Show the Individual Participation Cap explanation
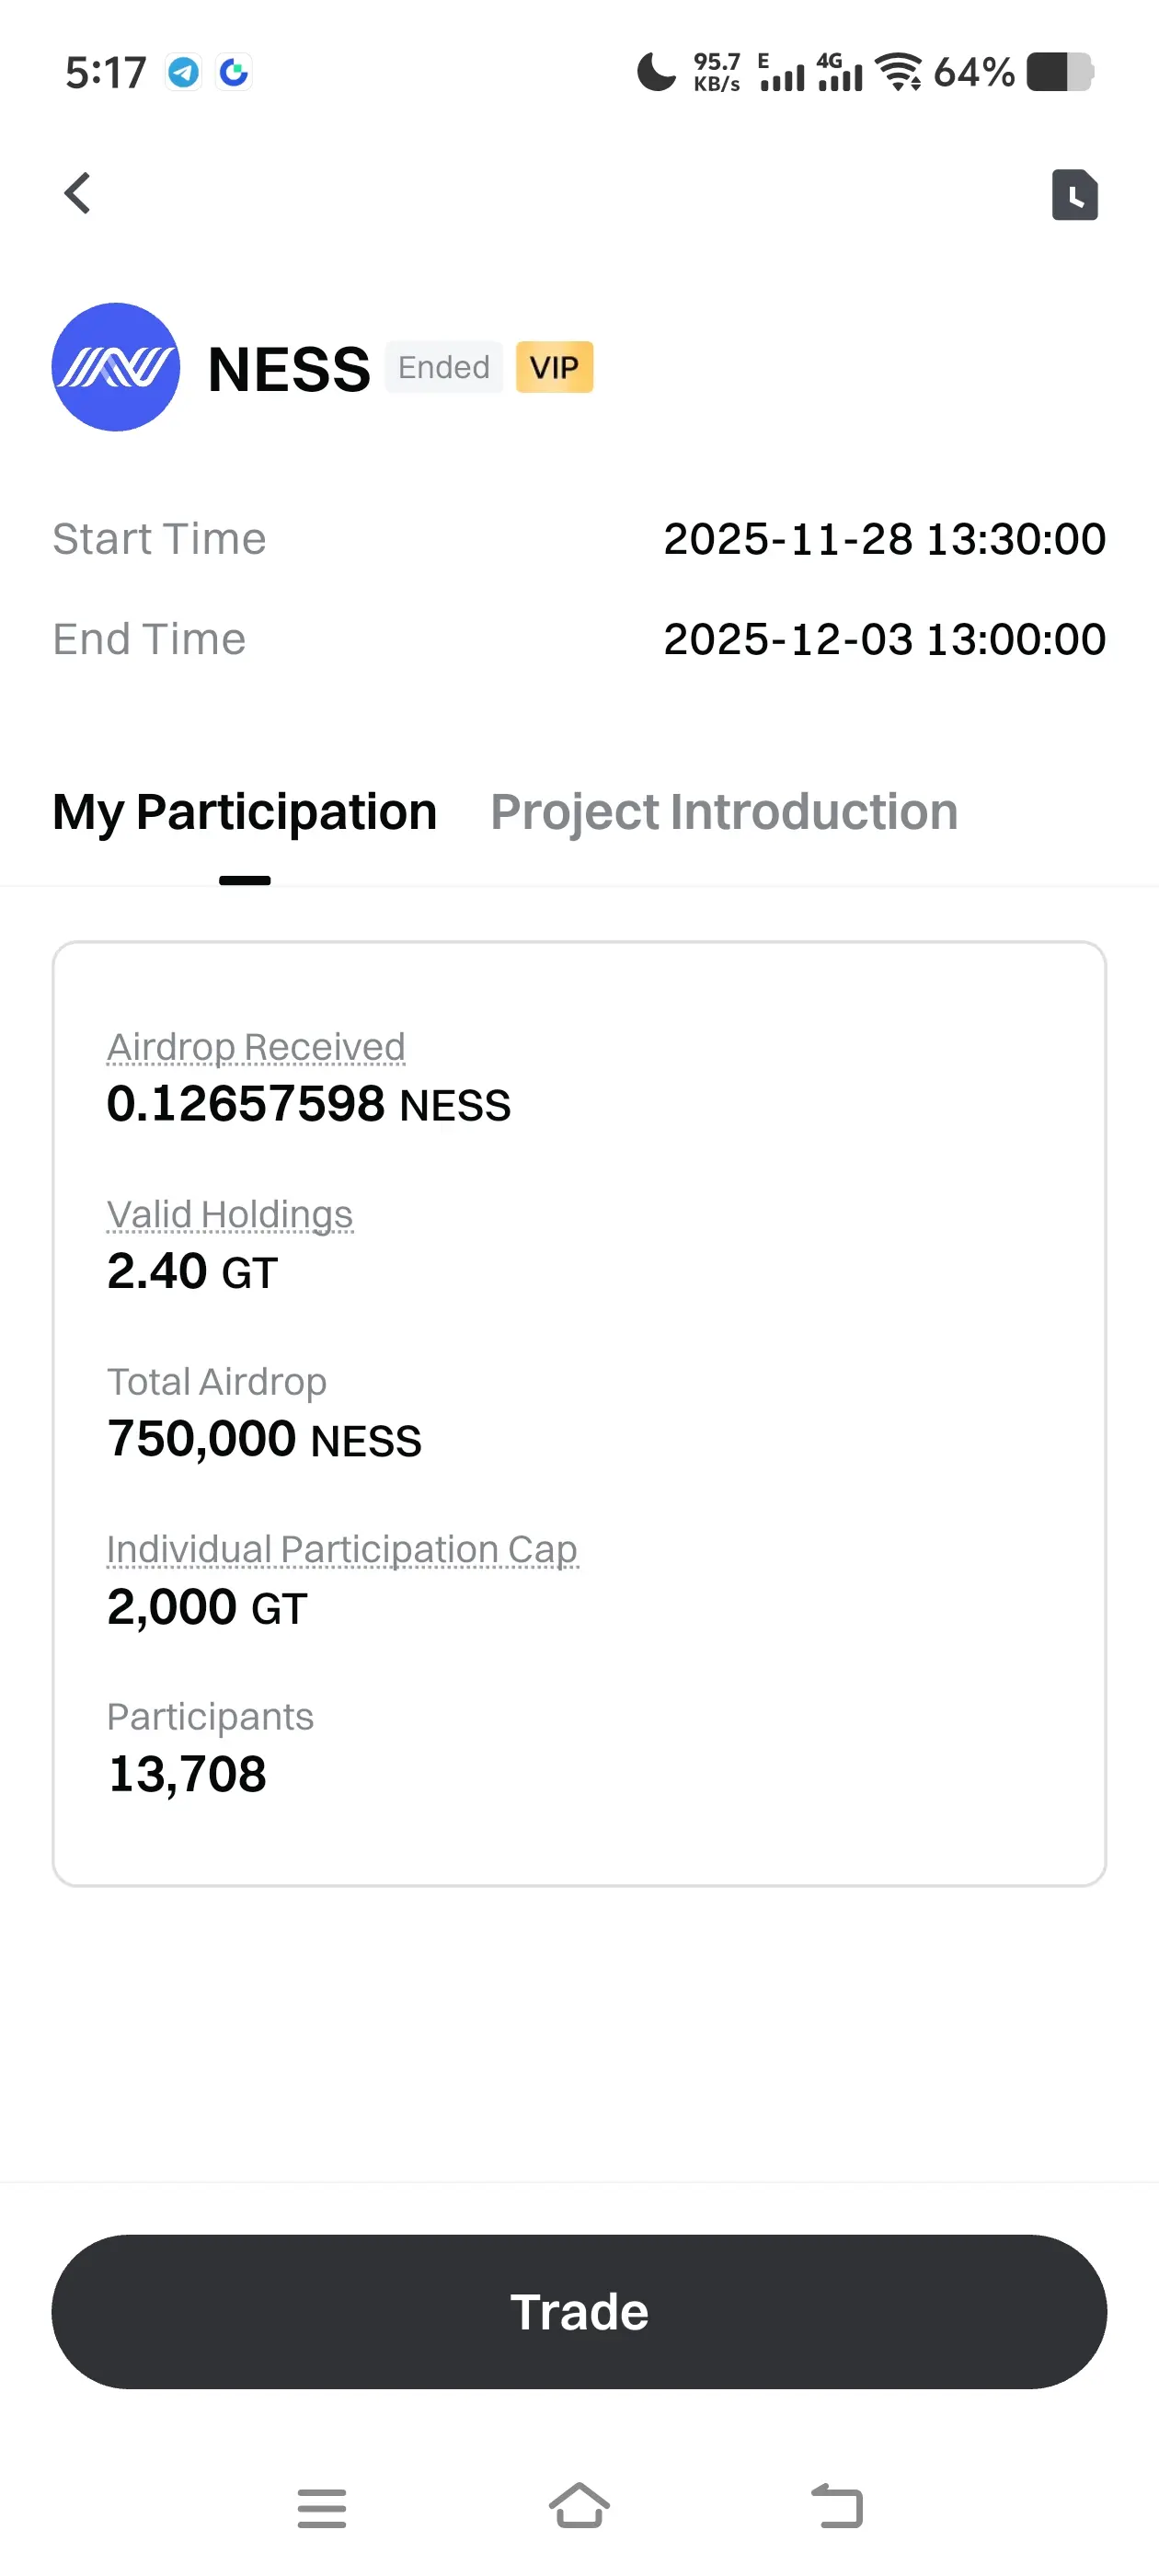1159x2576 pixels. coord(342,1549)
